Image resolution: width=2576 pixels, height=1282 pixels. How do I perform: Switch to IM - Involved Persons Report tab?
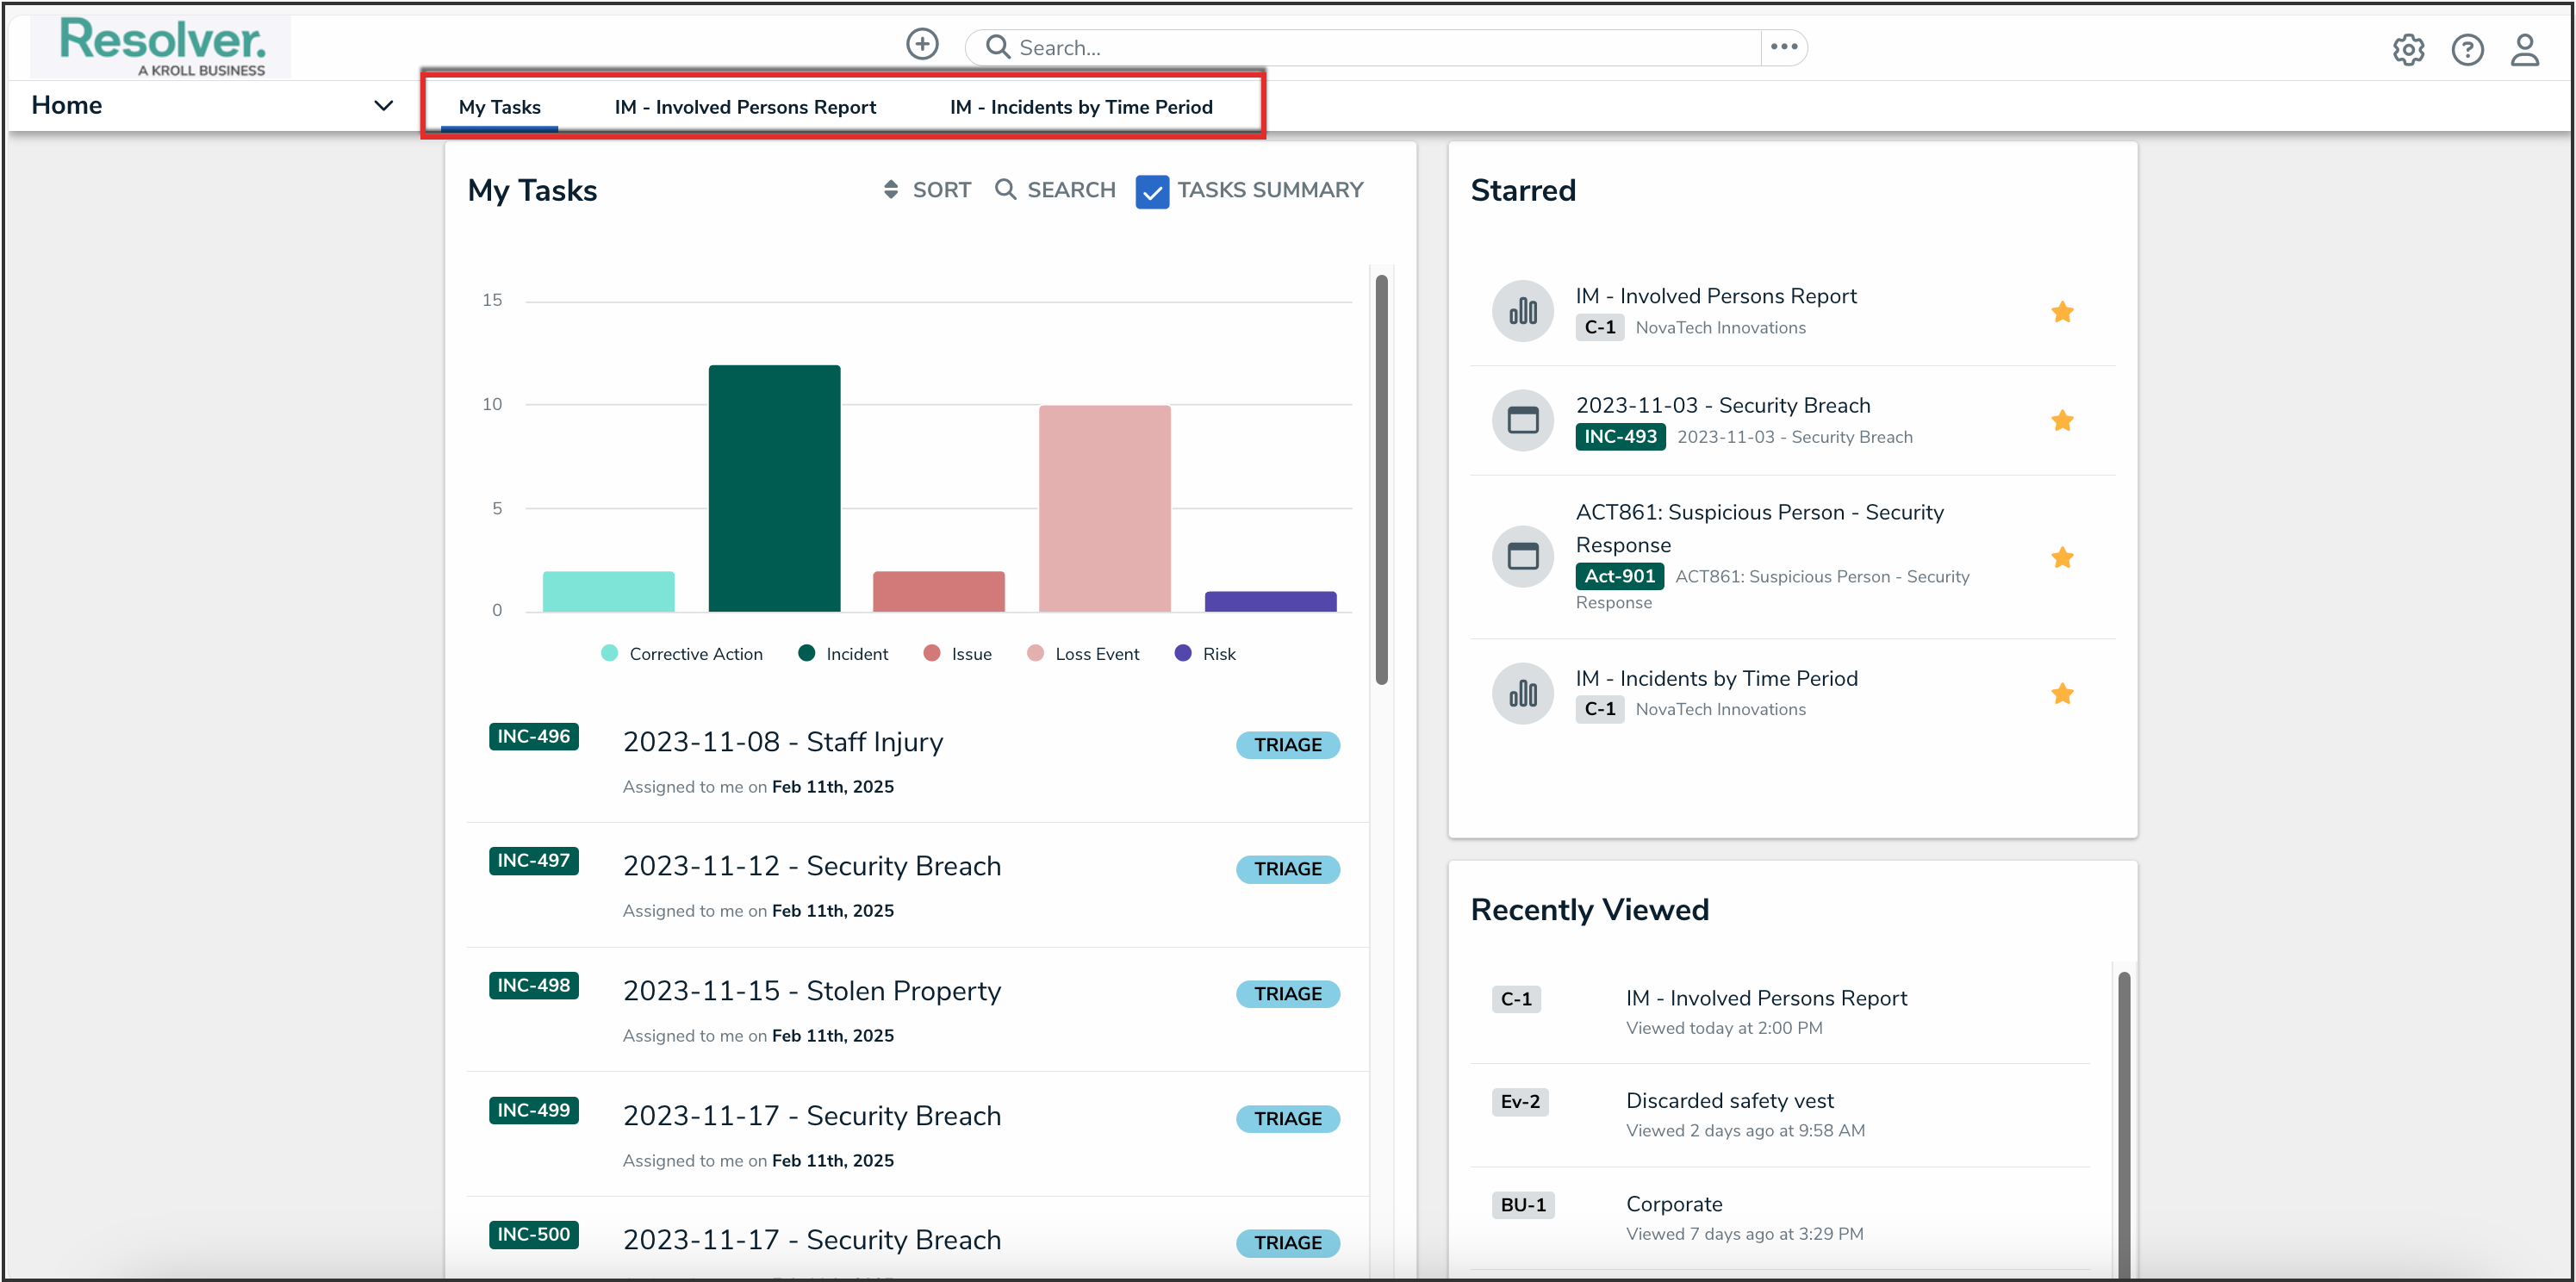pos(745,107)
